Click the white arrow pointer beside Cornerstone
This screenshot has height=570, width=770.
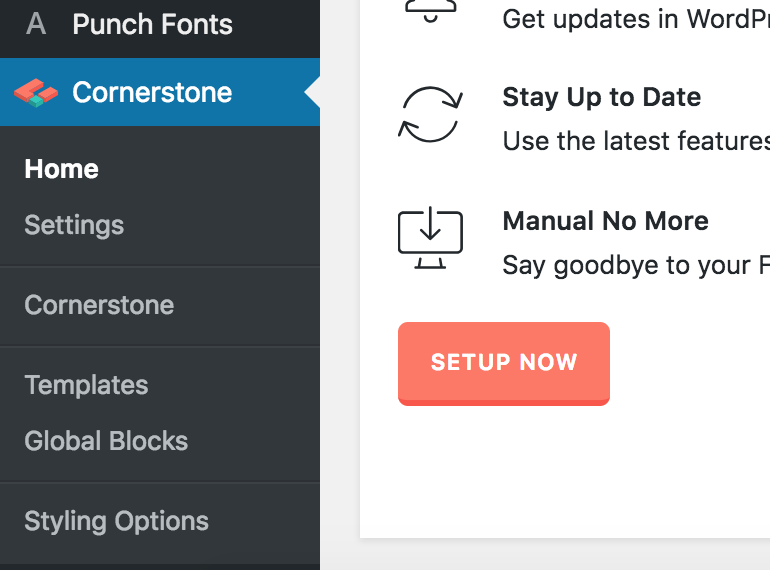tap(312, 93)
